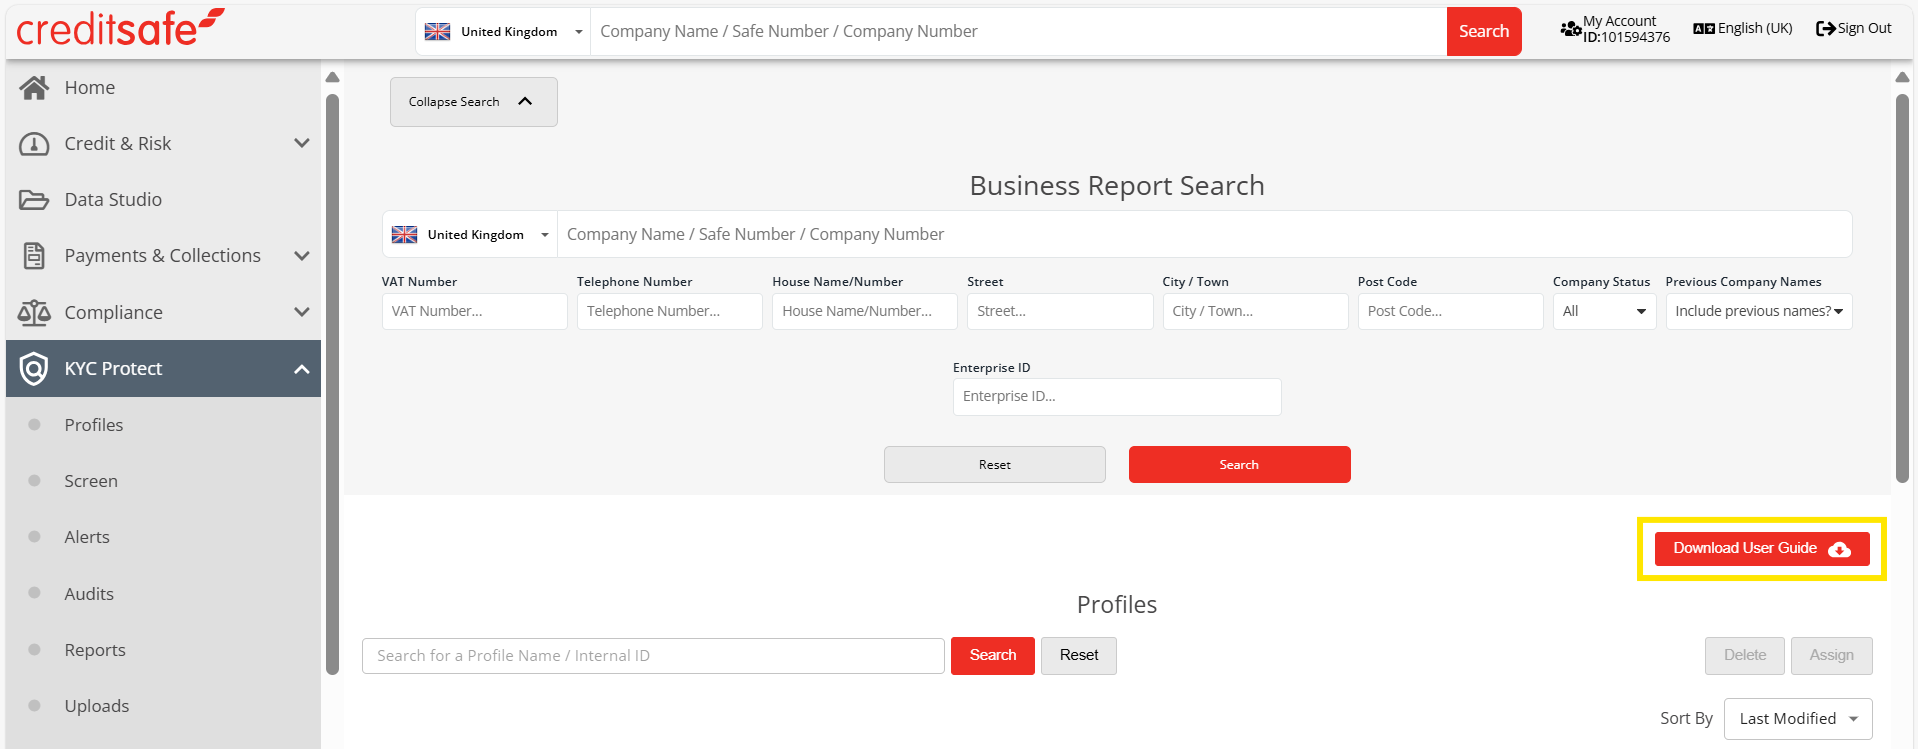Open the Company Status dropdown
Screen dimensions: 1918x749
[x=1604, y=312]
